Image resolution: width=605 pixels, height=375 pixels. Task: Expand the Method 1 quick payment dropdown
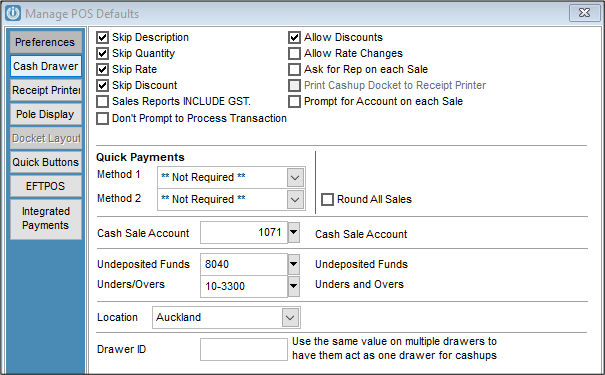point(295,177)
